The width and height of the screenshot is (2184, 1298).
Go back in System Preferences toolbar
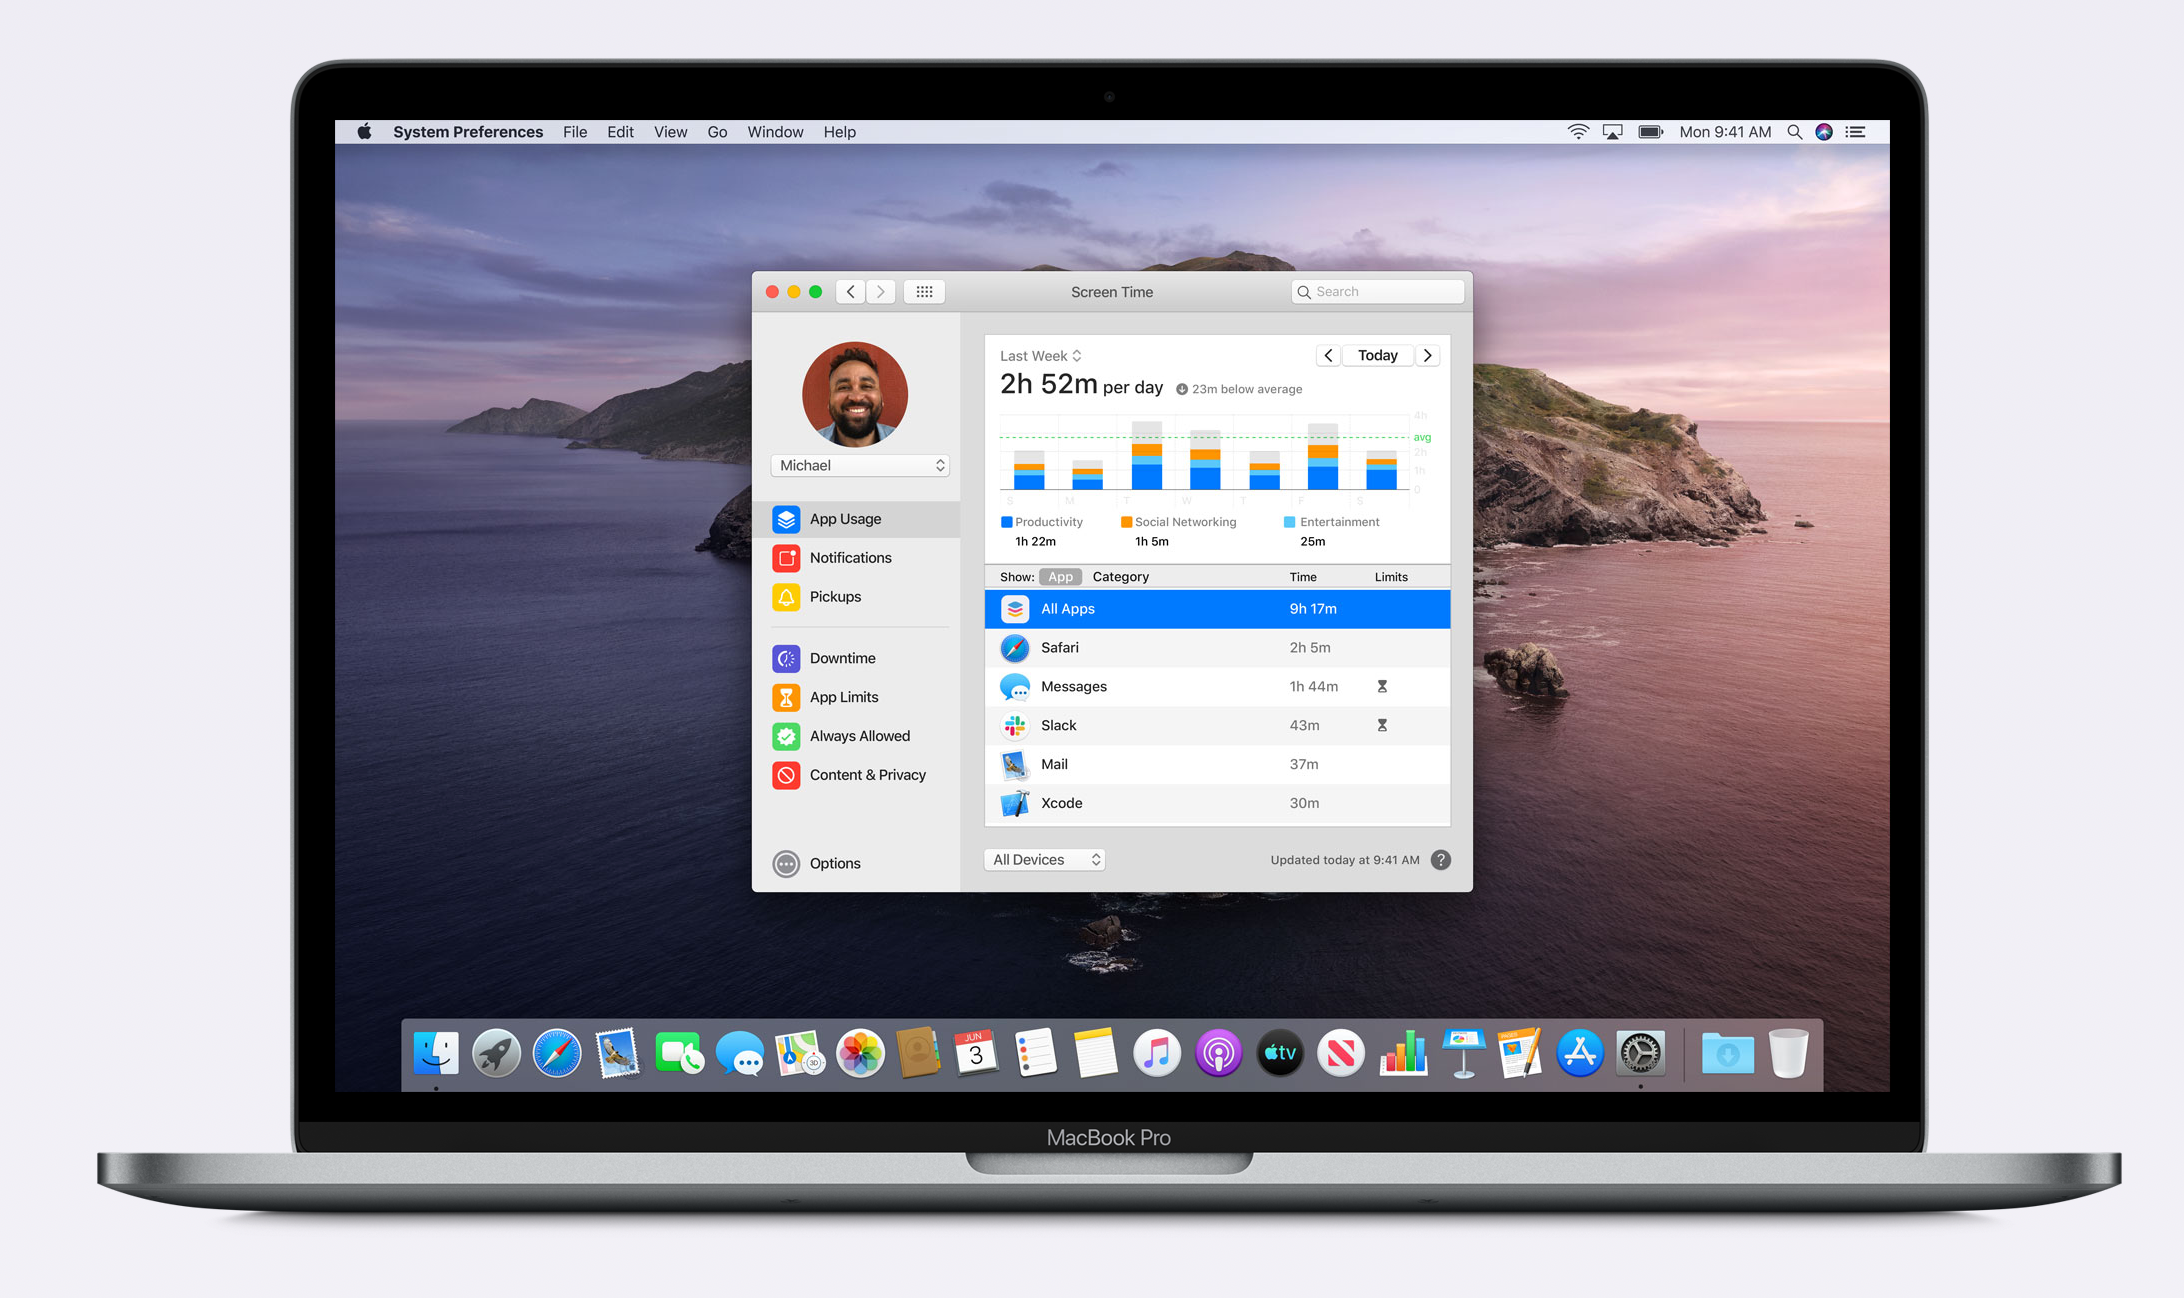pos(851,292)
